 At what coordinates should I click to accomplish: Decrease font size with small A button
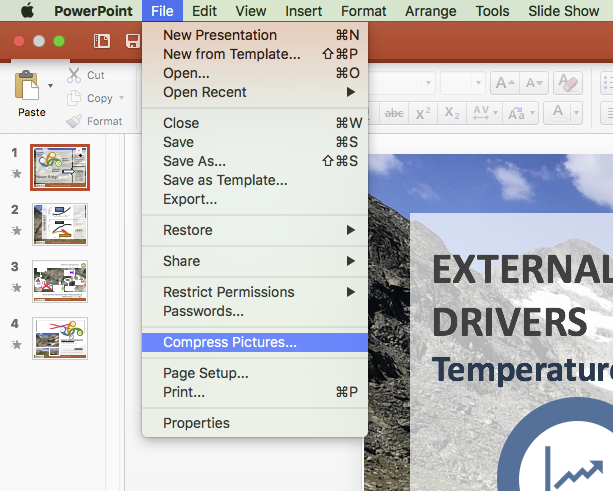click(x=534, y=83)
